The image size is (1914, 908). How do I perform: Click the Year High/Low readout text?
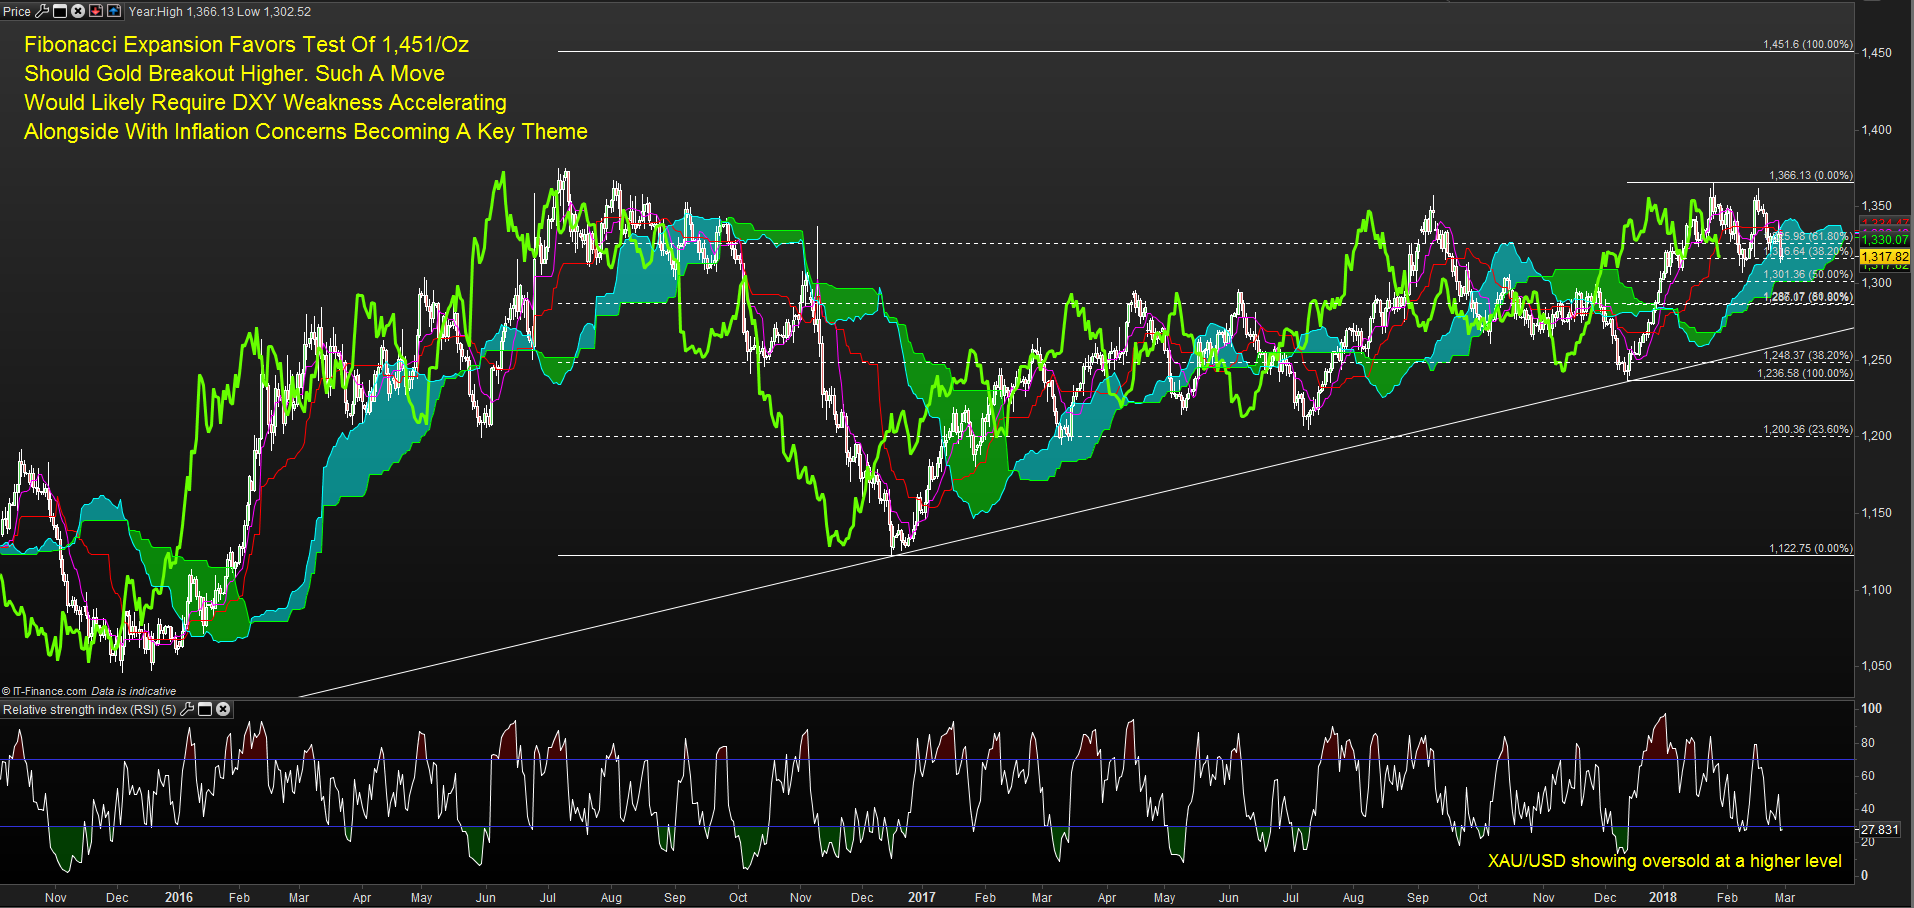tap(220, 12)
